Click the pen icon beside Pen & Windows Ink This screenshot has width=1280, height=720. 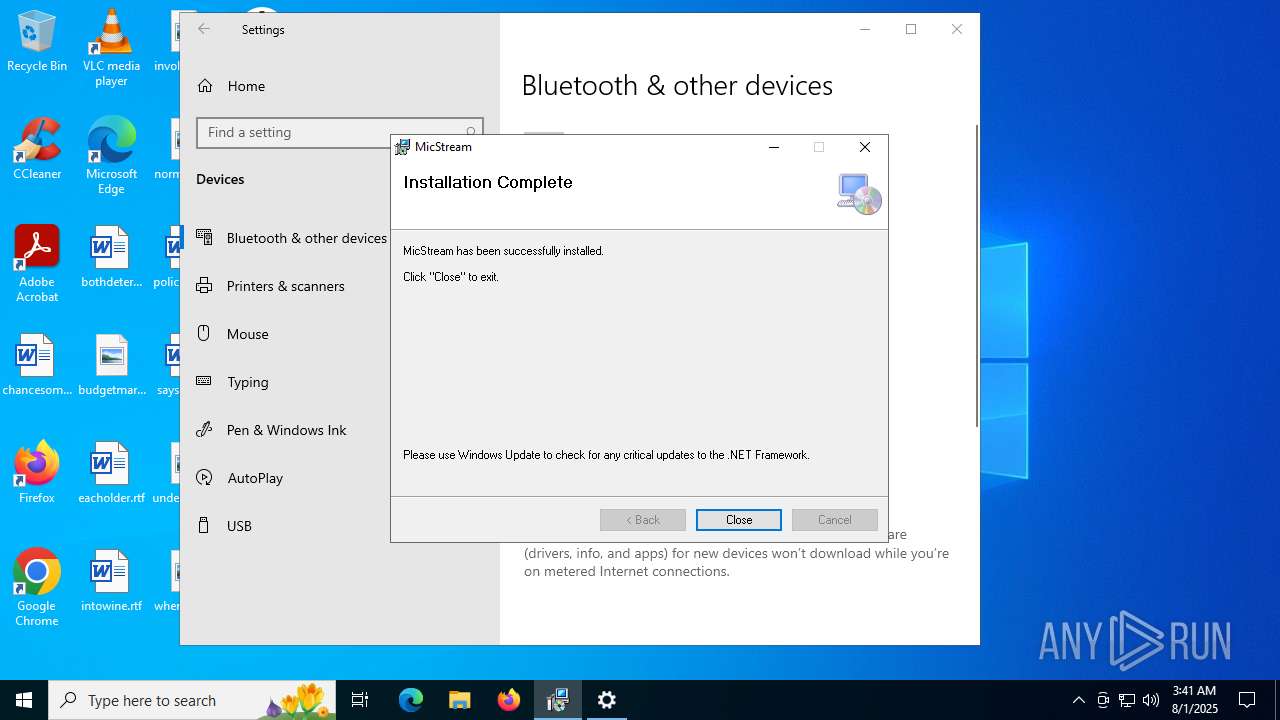point(204,429)
